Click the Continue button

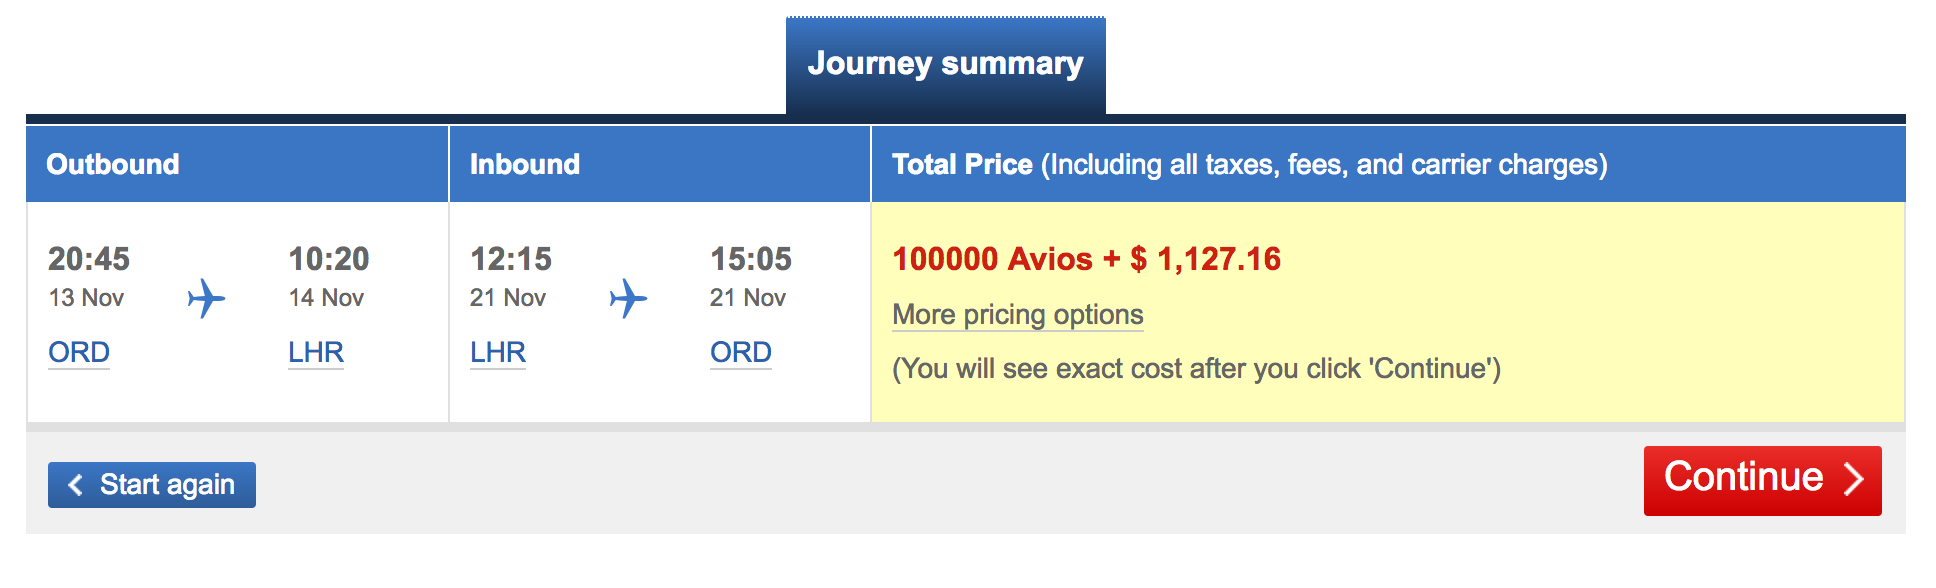(x=1763, y=481)
